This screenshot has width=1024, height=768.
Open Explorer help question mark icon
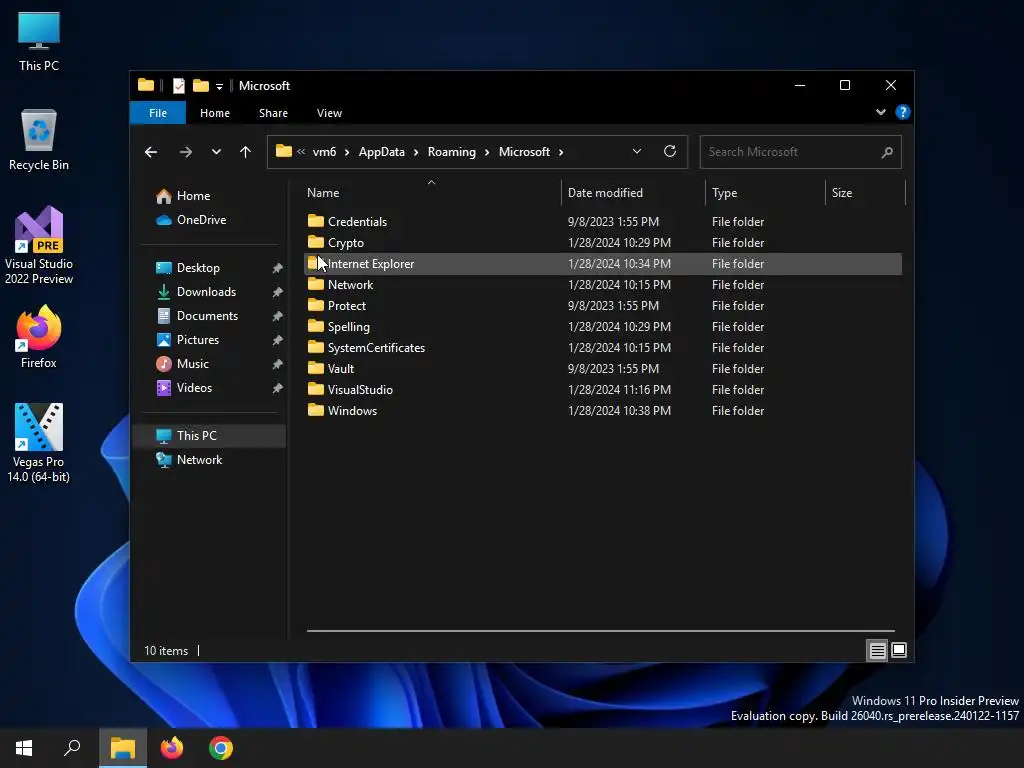(x=903, y=112)
